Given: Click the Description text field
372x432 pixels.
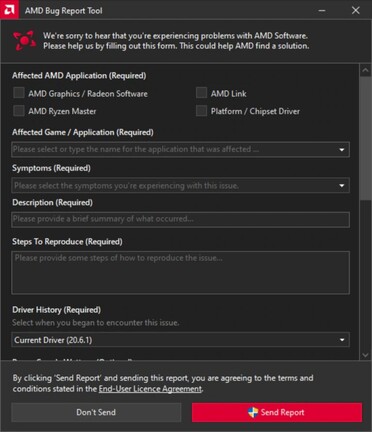Looking at the screenshot, I should pyautogui.click(x=180, y=219).
